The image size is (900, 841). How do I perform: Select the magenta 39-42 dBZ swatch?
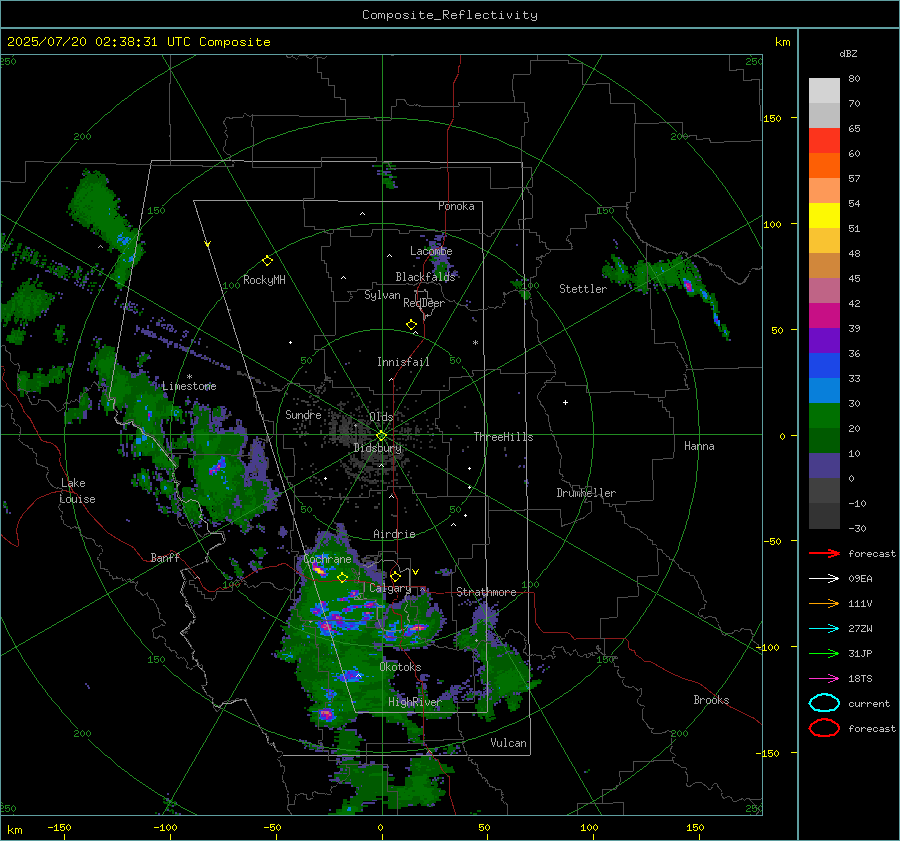824,316
